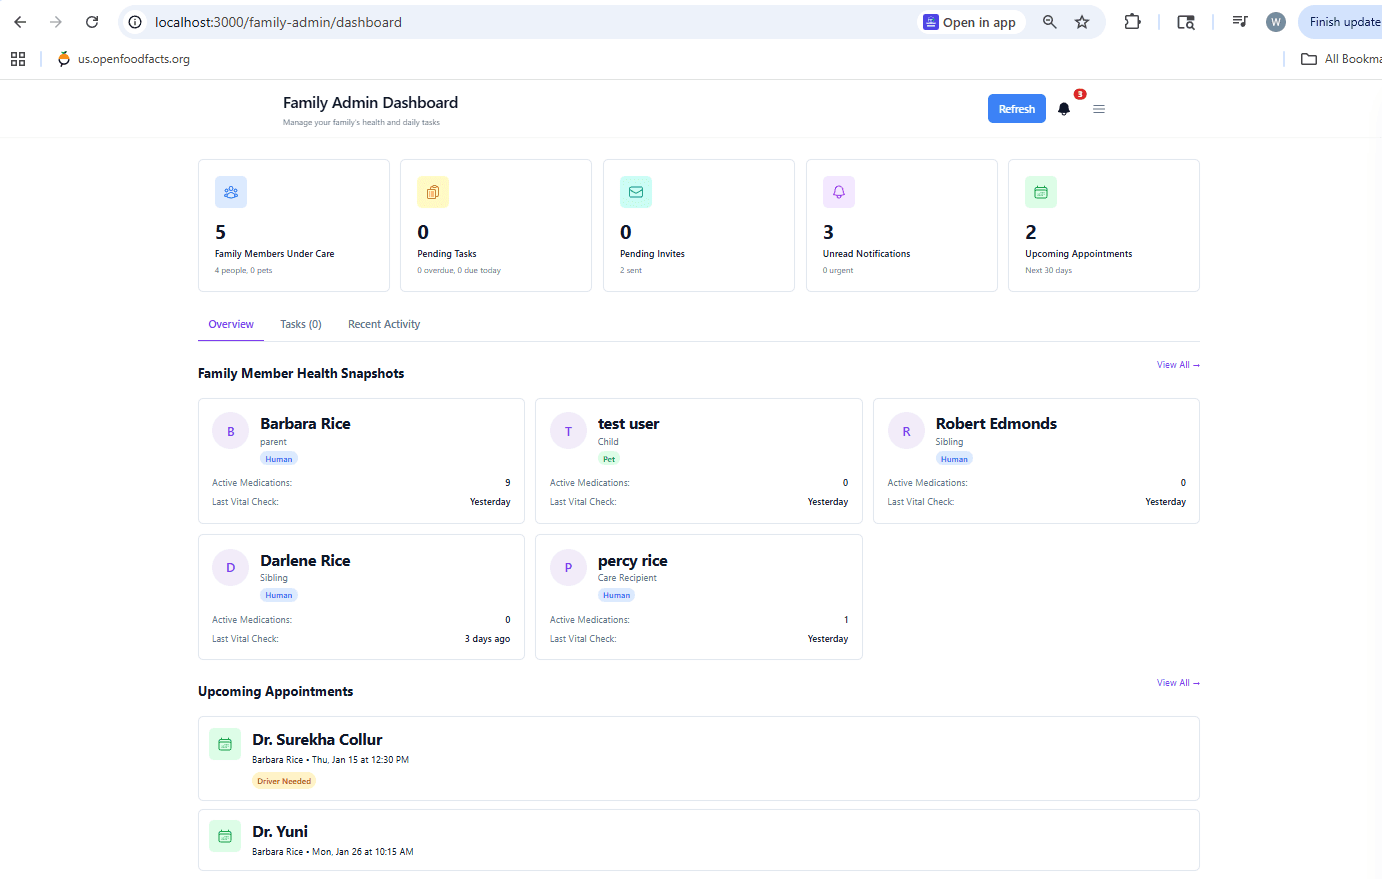Click the Pending Tasks clipboard icon
The height and width of the screenshot is (879, 1382).
[x=433, y=191]
